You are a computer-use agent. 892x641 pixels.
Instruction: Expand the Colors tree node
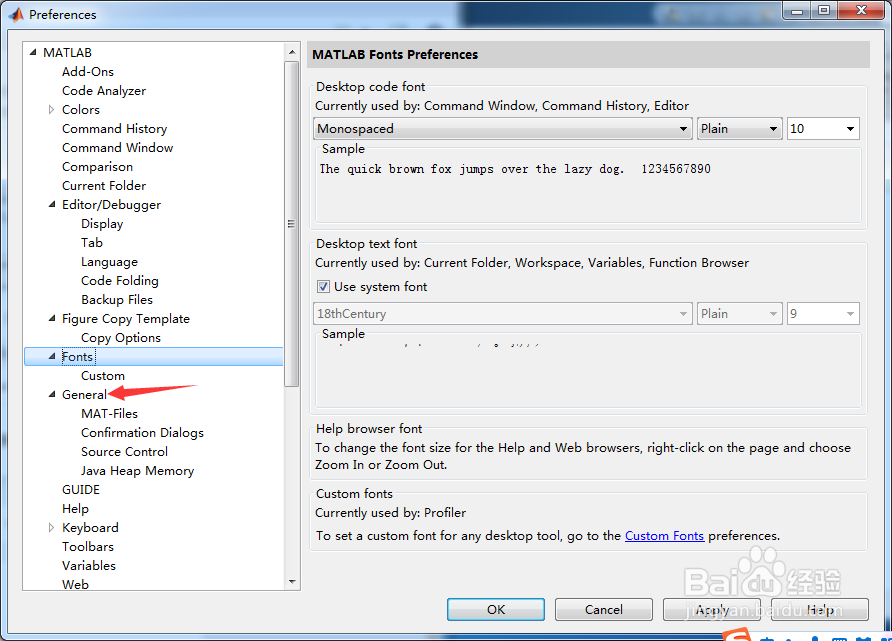tap(51, 109)
